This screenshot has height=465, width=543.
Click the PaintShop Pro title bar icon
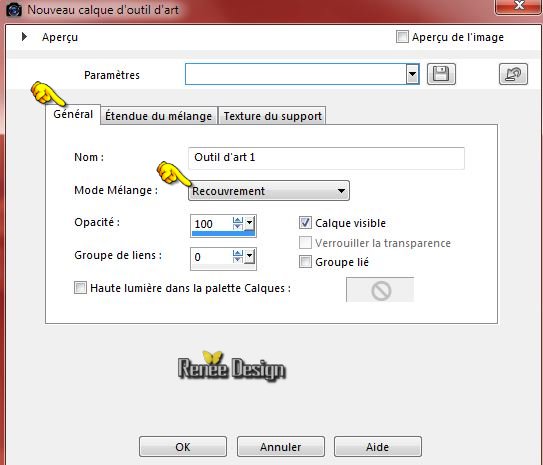click(x=14, y=9)
